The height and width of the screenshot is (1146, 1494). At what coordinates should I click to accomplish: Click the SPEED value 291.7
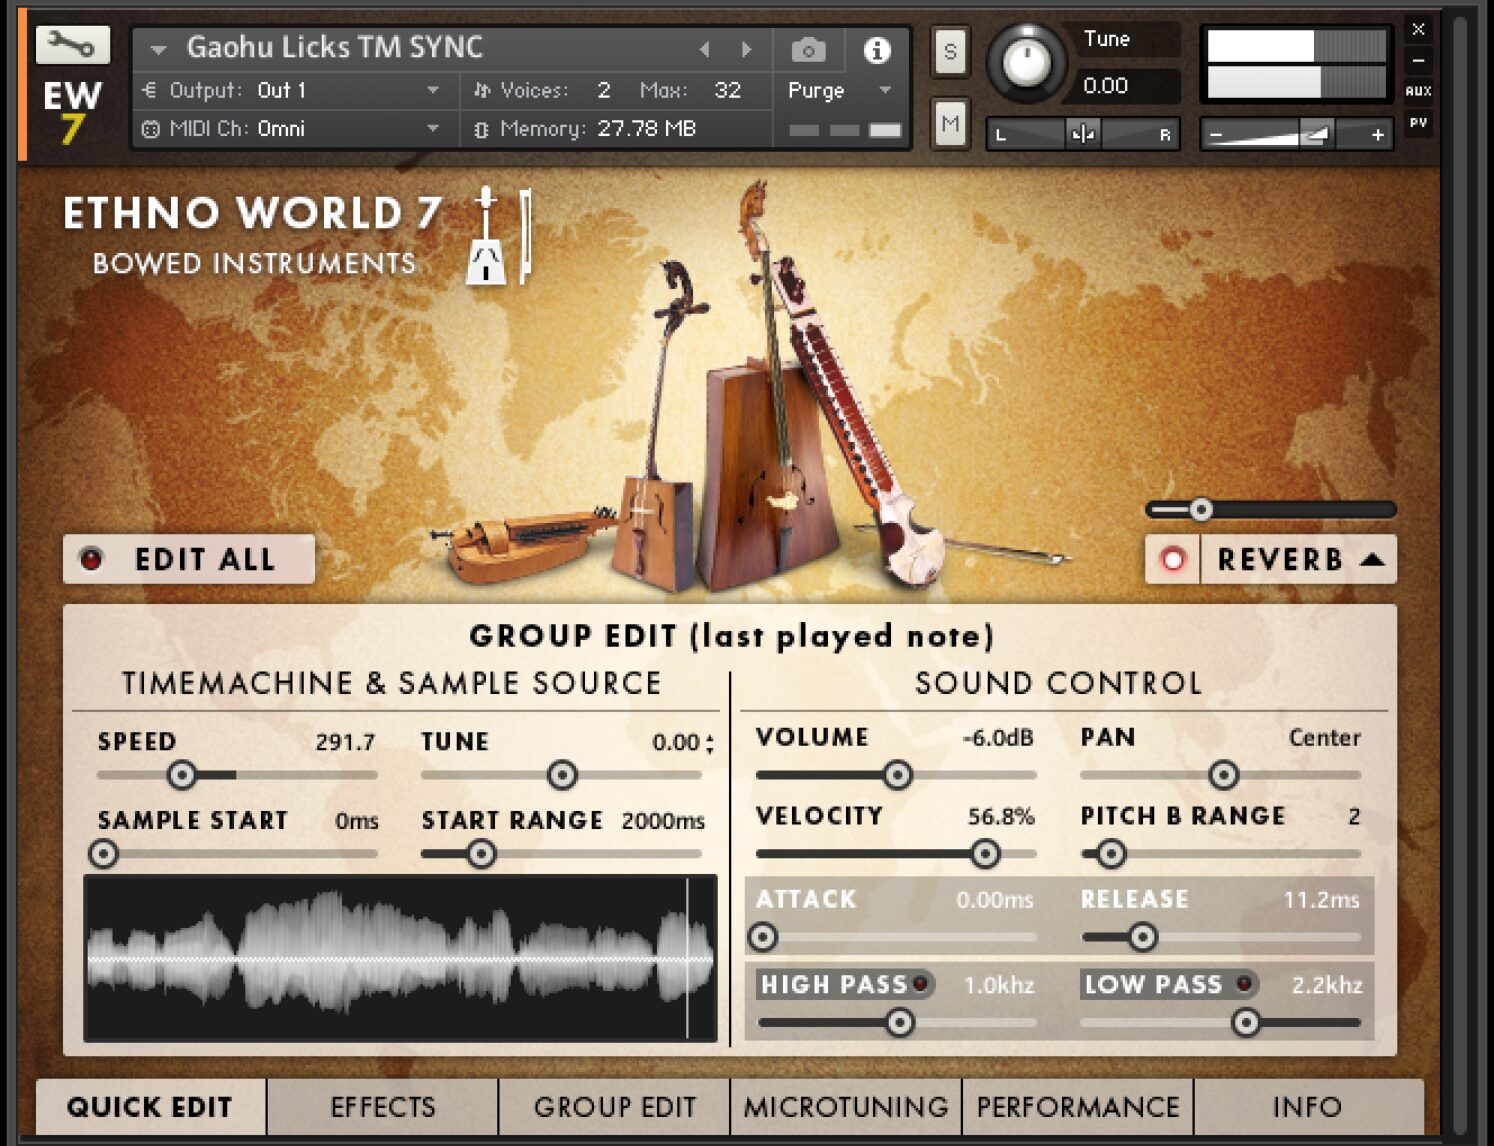[345, 742]
